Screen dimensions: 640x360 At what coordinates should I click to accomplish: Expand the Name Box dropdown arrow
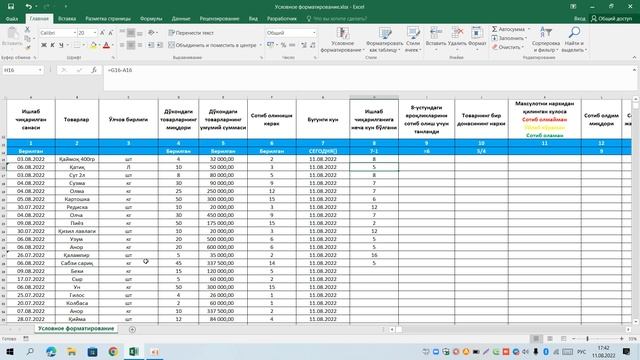click(x=40, y=70)
